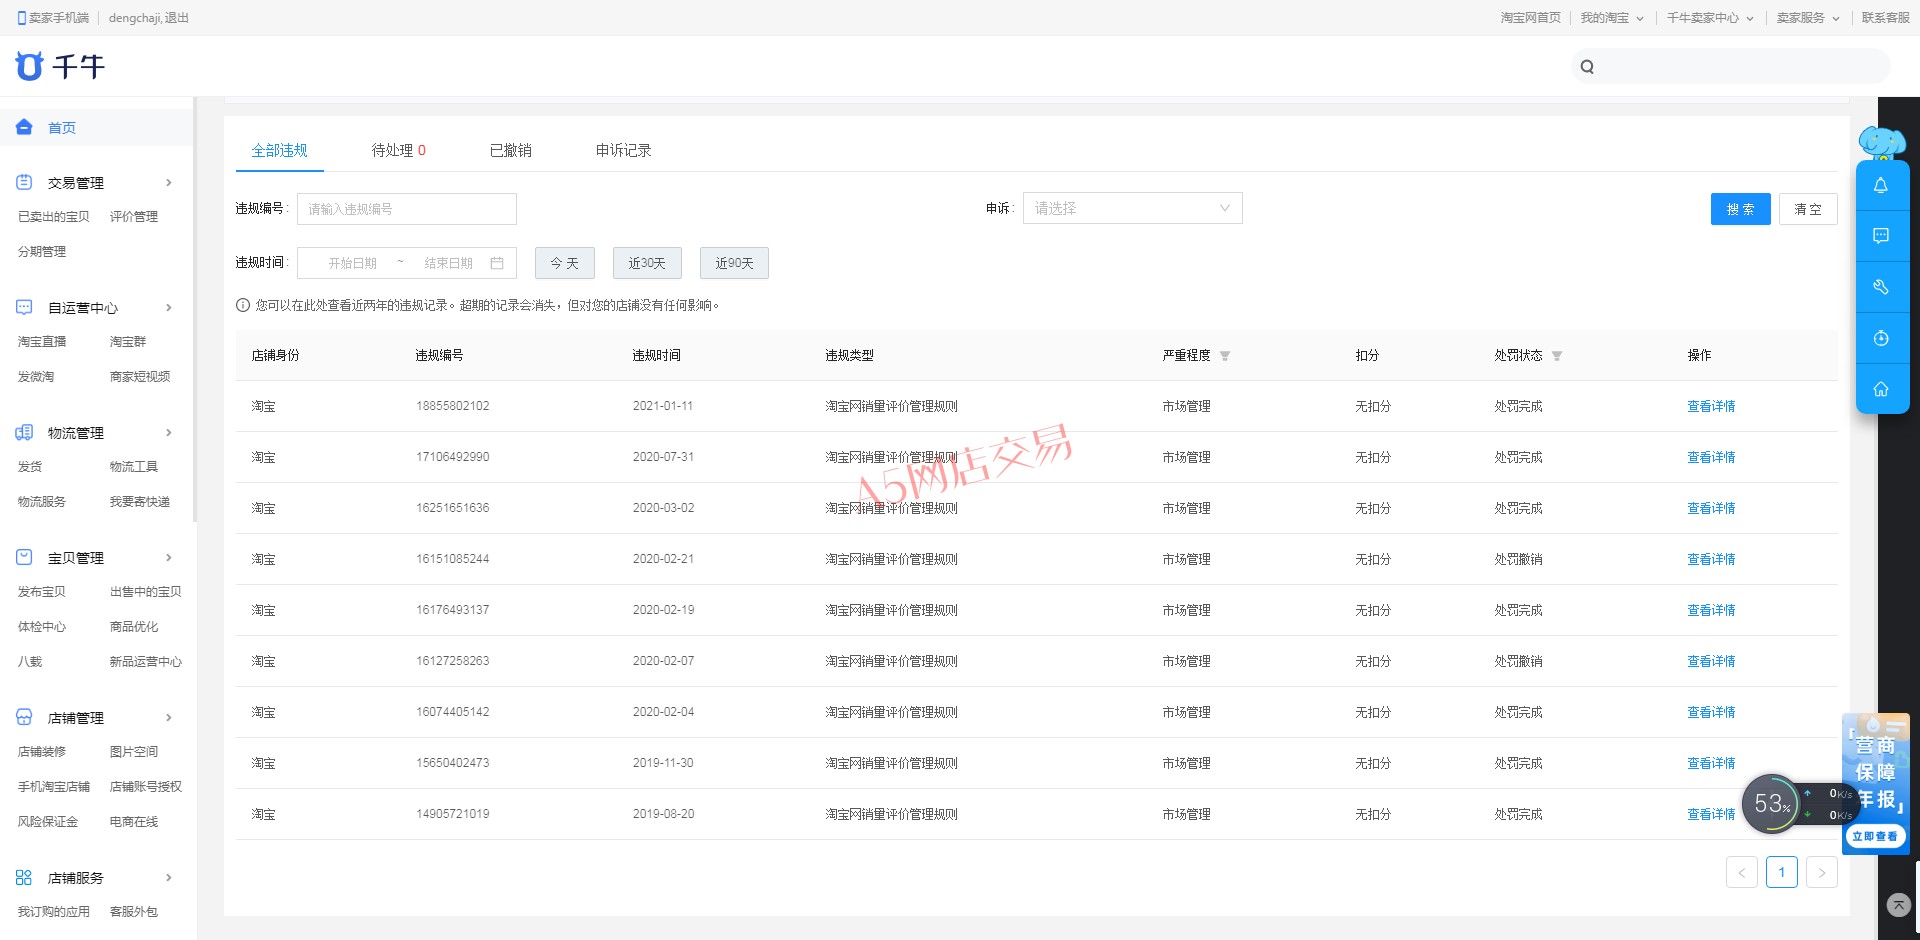This screenshot has width=1920, height=940.
Task: Select page 1 in pagination
Action: coord(1782,872)
